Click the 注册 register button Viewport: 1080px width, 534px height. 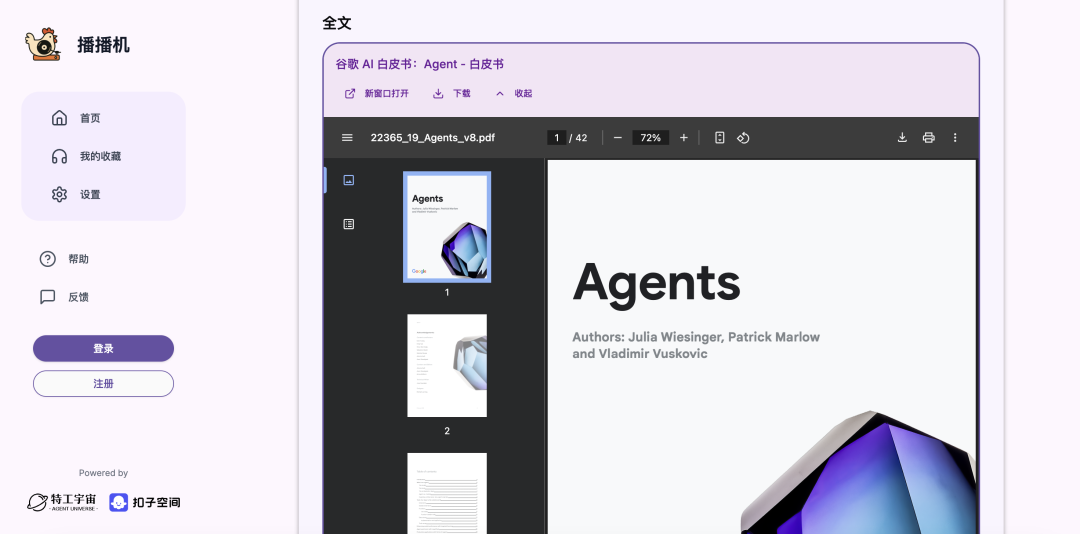[x=103, y=384]
